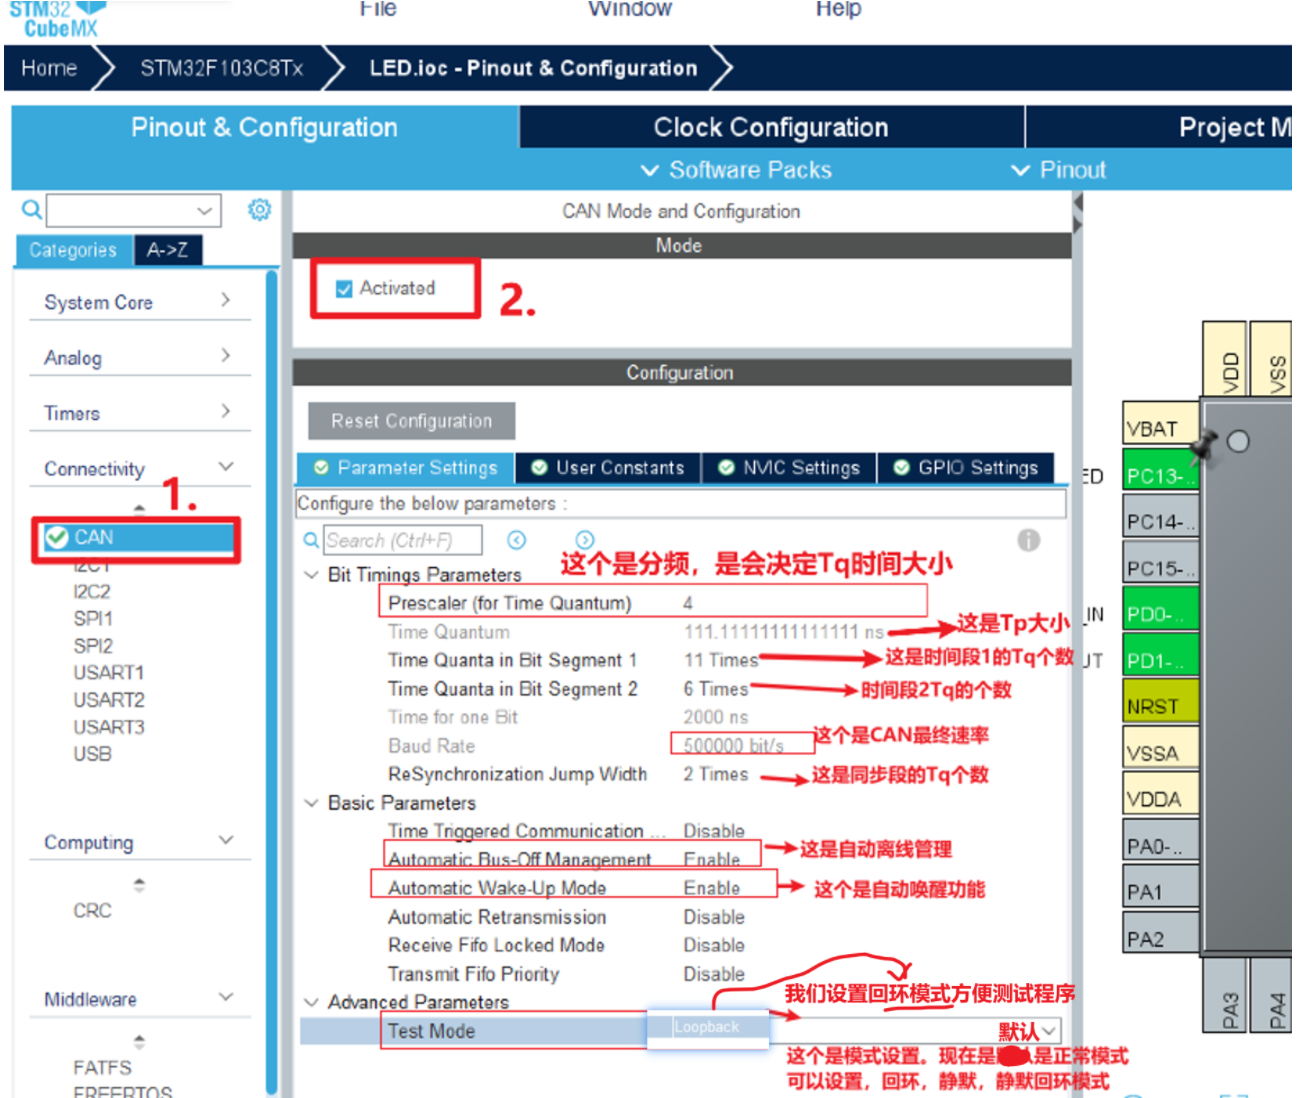Open the Help menu

point(838,9)
